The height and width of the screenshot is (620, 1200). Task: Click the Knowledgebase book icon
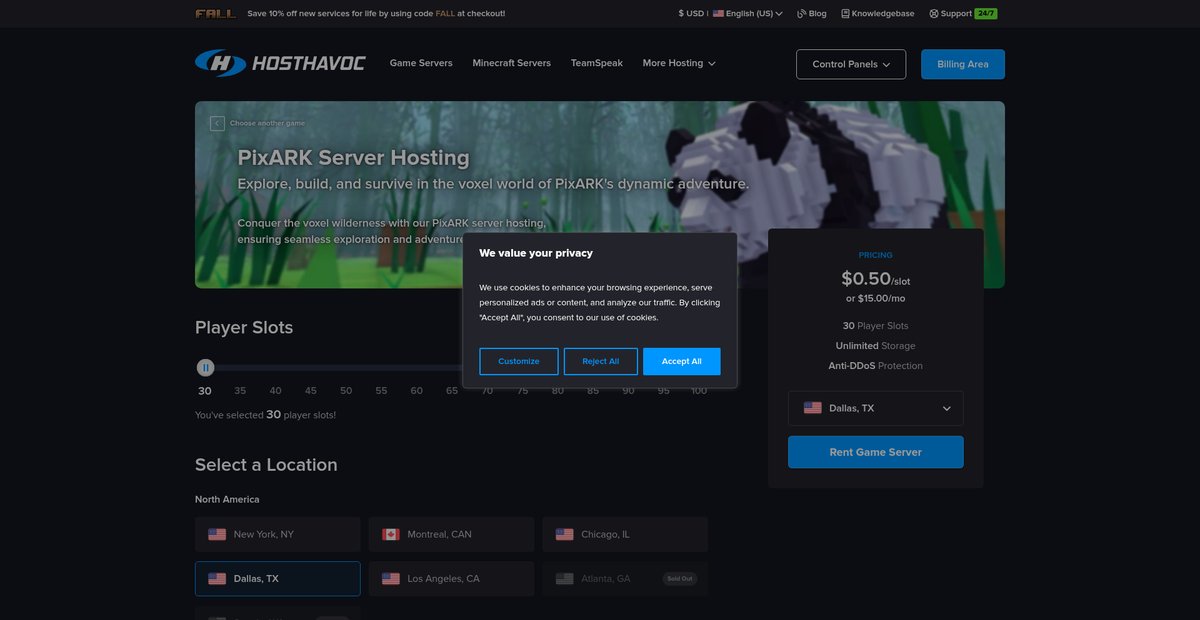(845, 14)
